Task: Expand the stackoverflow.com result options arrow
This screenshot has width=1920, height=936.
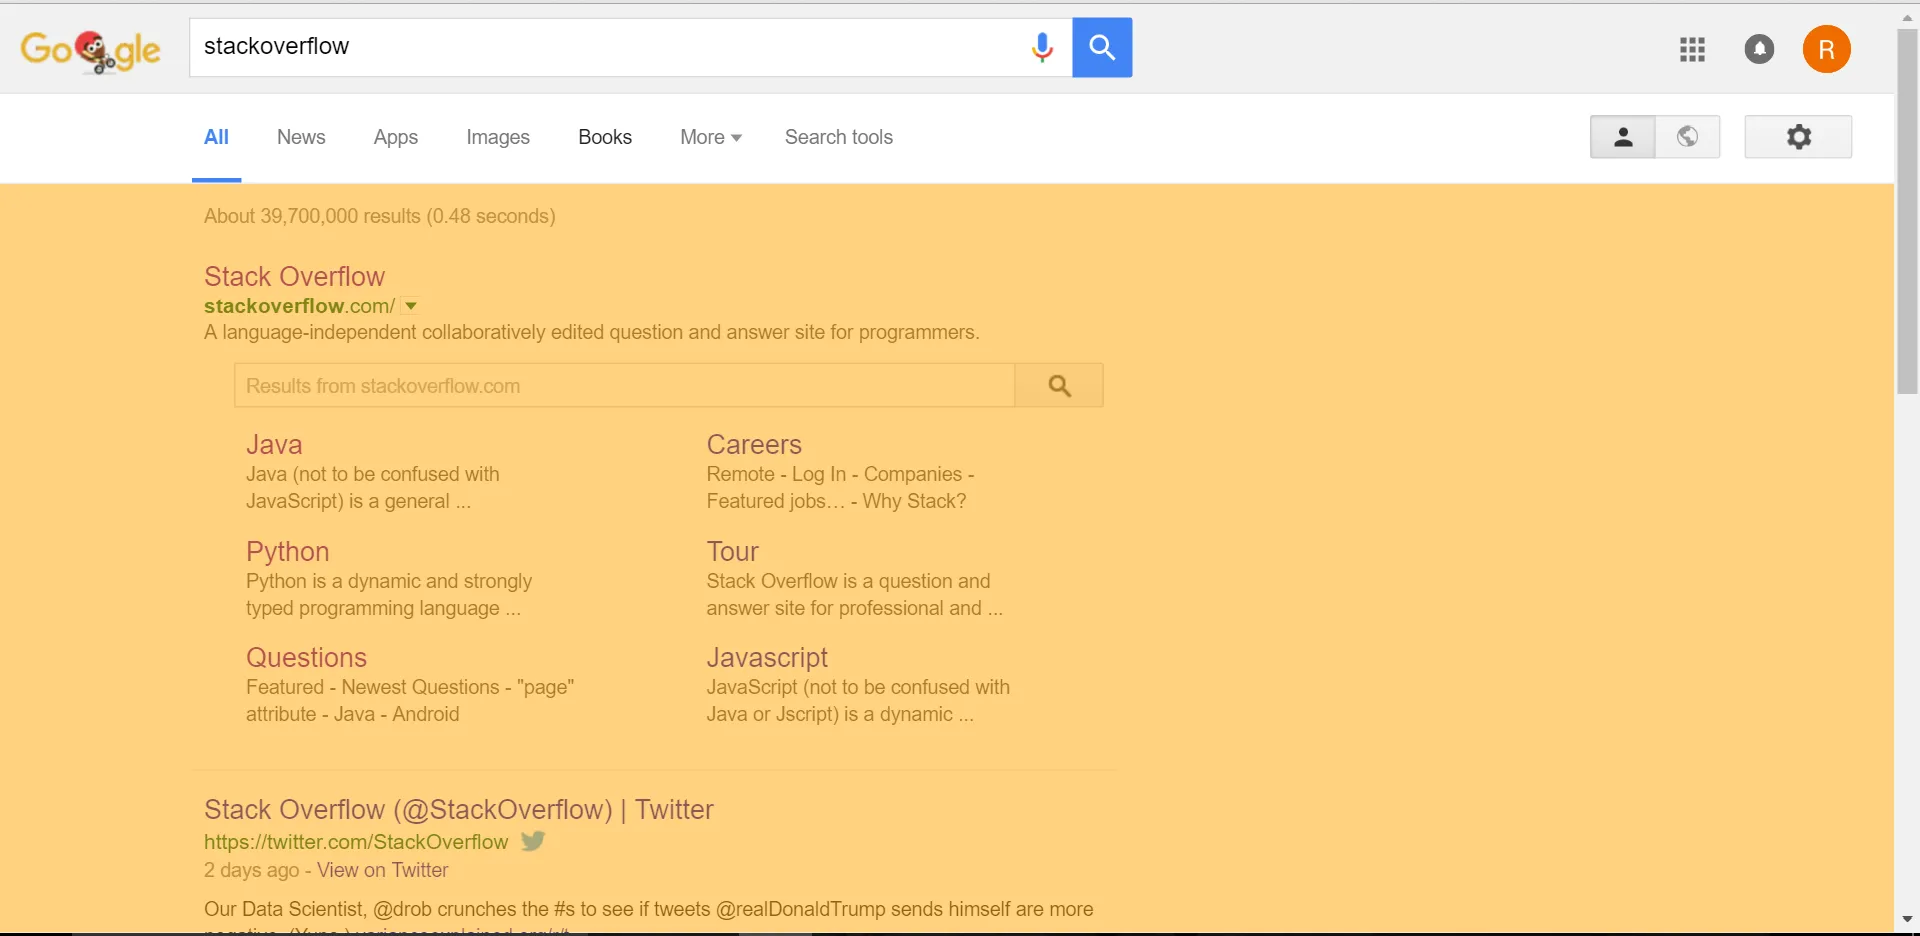Action: point(410,306)
